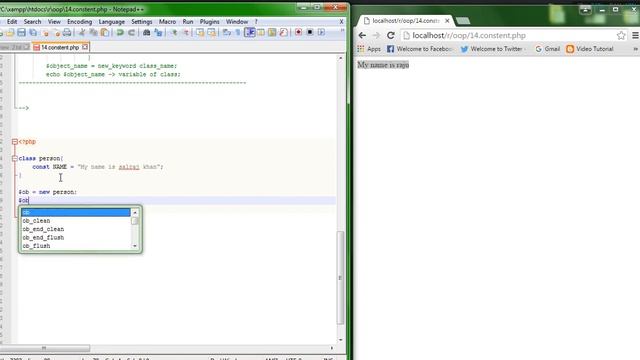Open Find with the binoculars icon
The image size is (640, 360).
pyautogui.click(x=147, y=32)
